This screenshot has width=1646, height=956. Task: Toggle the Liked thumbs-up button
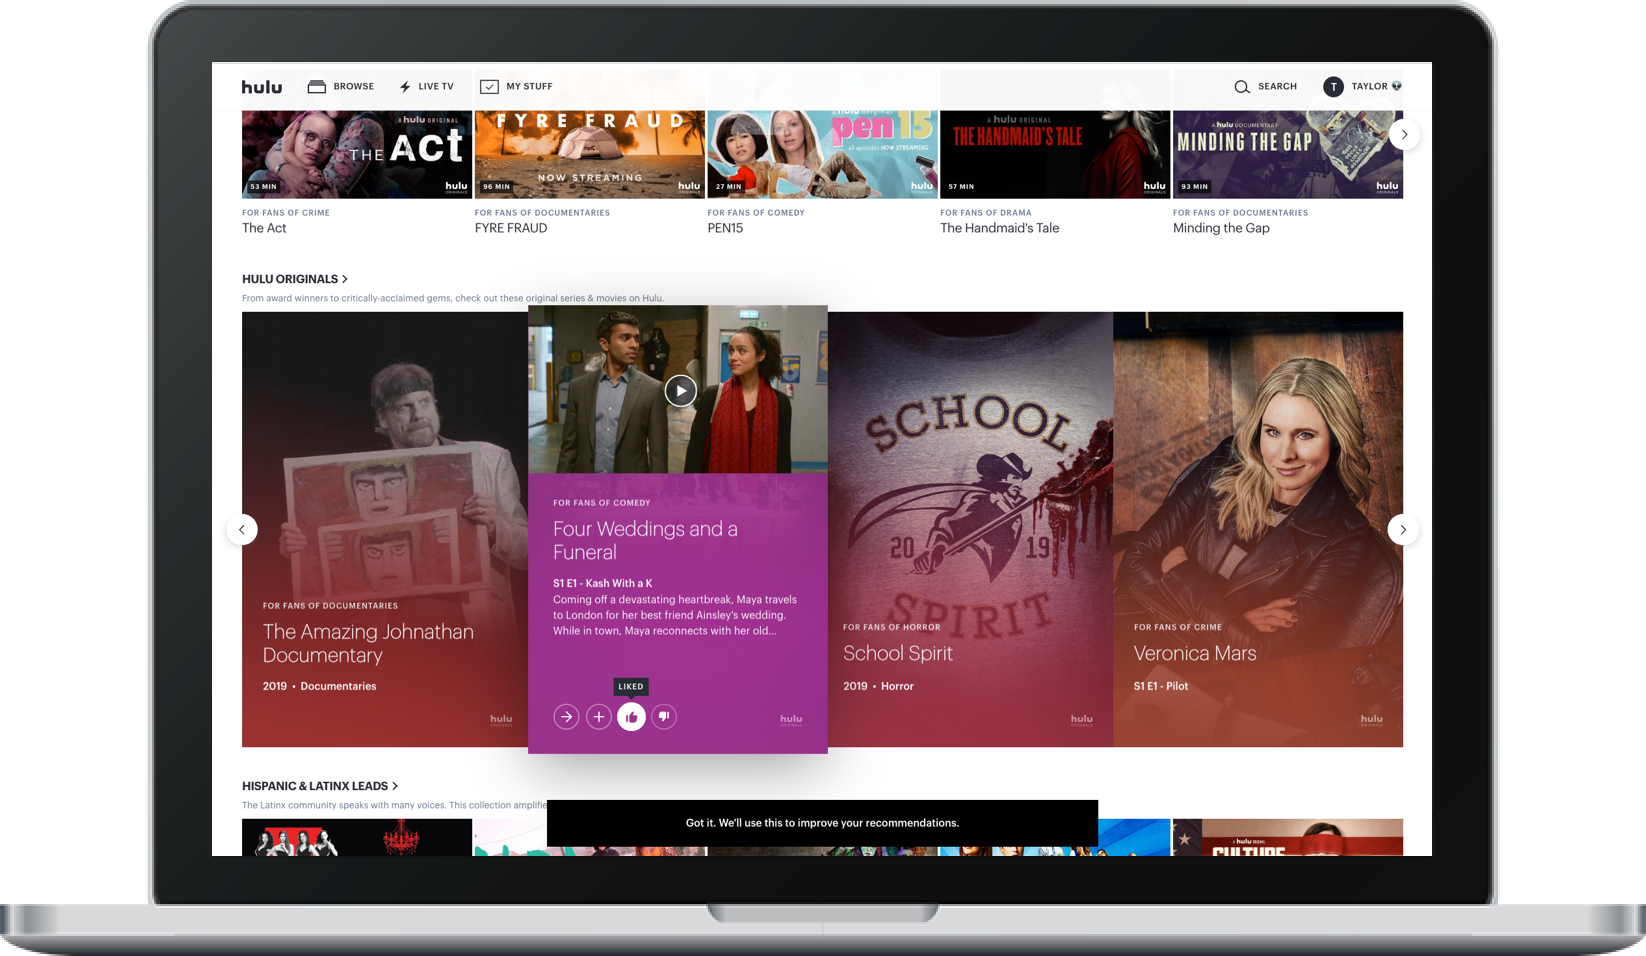point(631,717)
